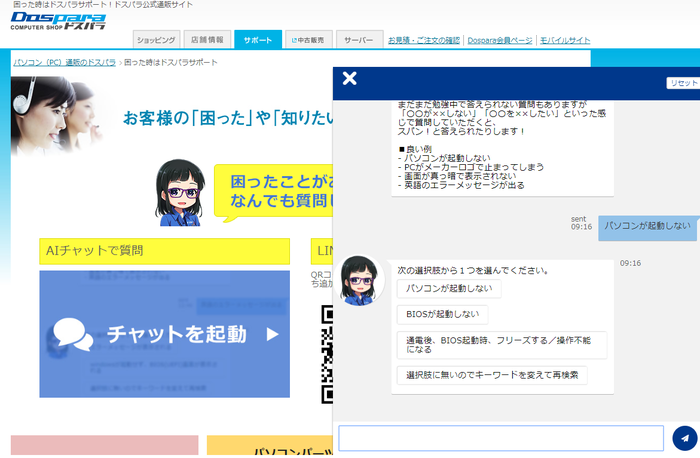This screenshot has height=458, width=700.
Task: Choose option 通電後、BIOS起動時、フリーズする
Action: point(502,345)
